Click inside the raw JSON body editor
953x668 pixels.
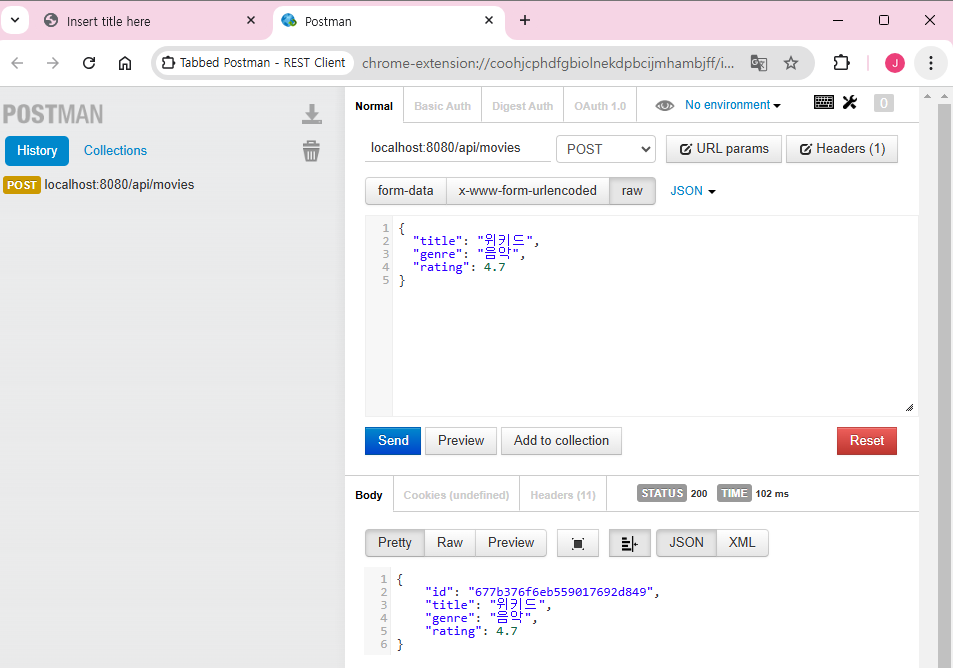point(655,316)
